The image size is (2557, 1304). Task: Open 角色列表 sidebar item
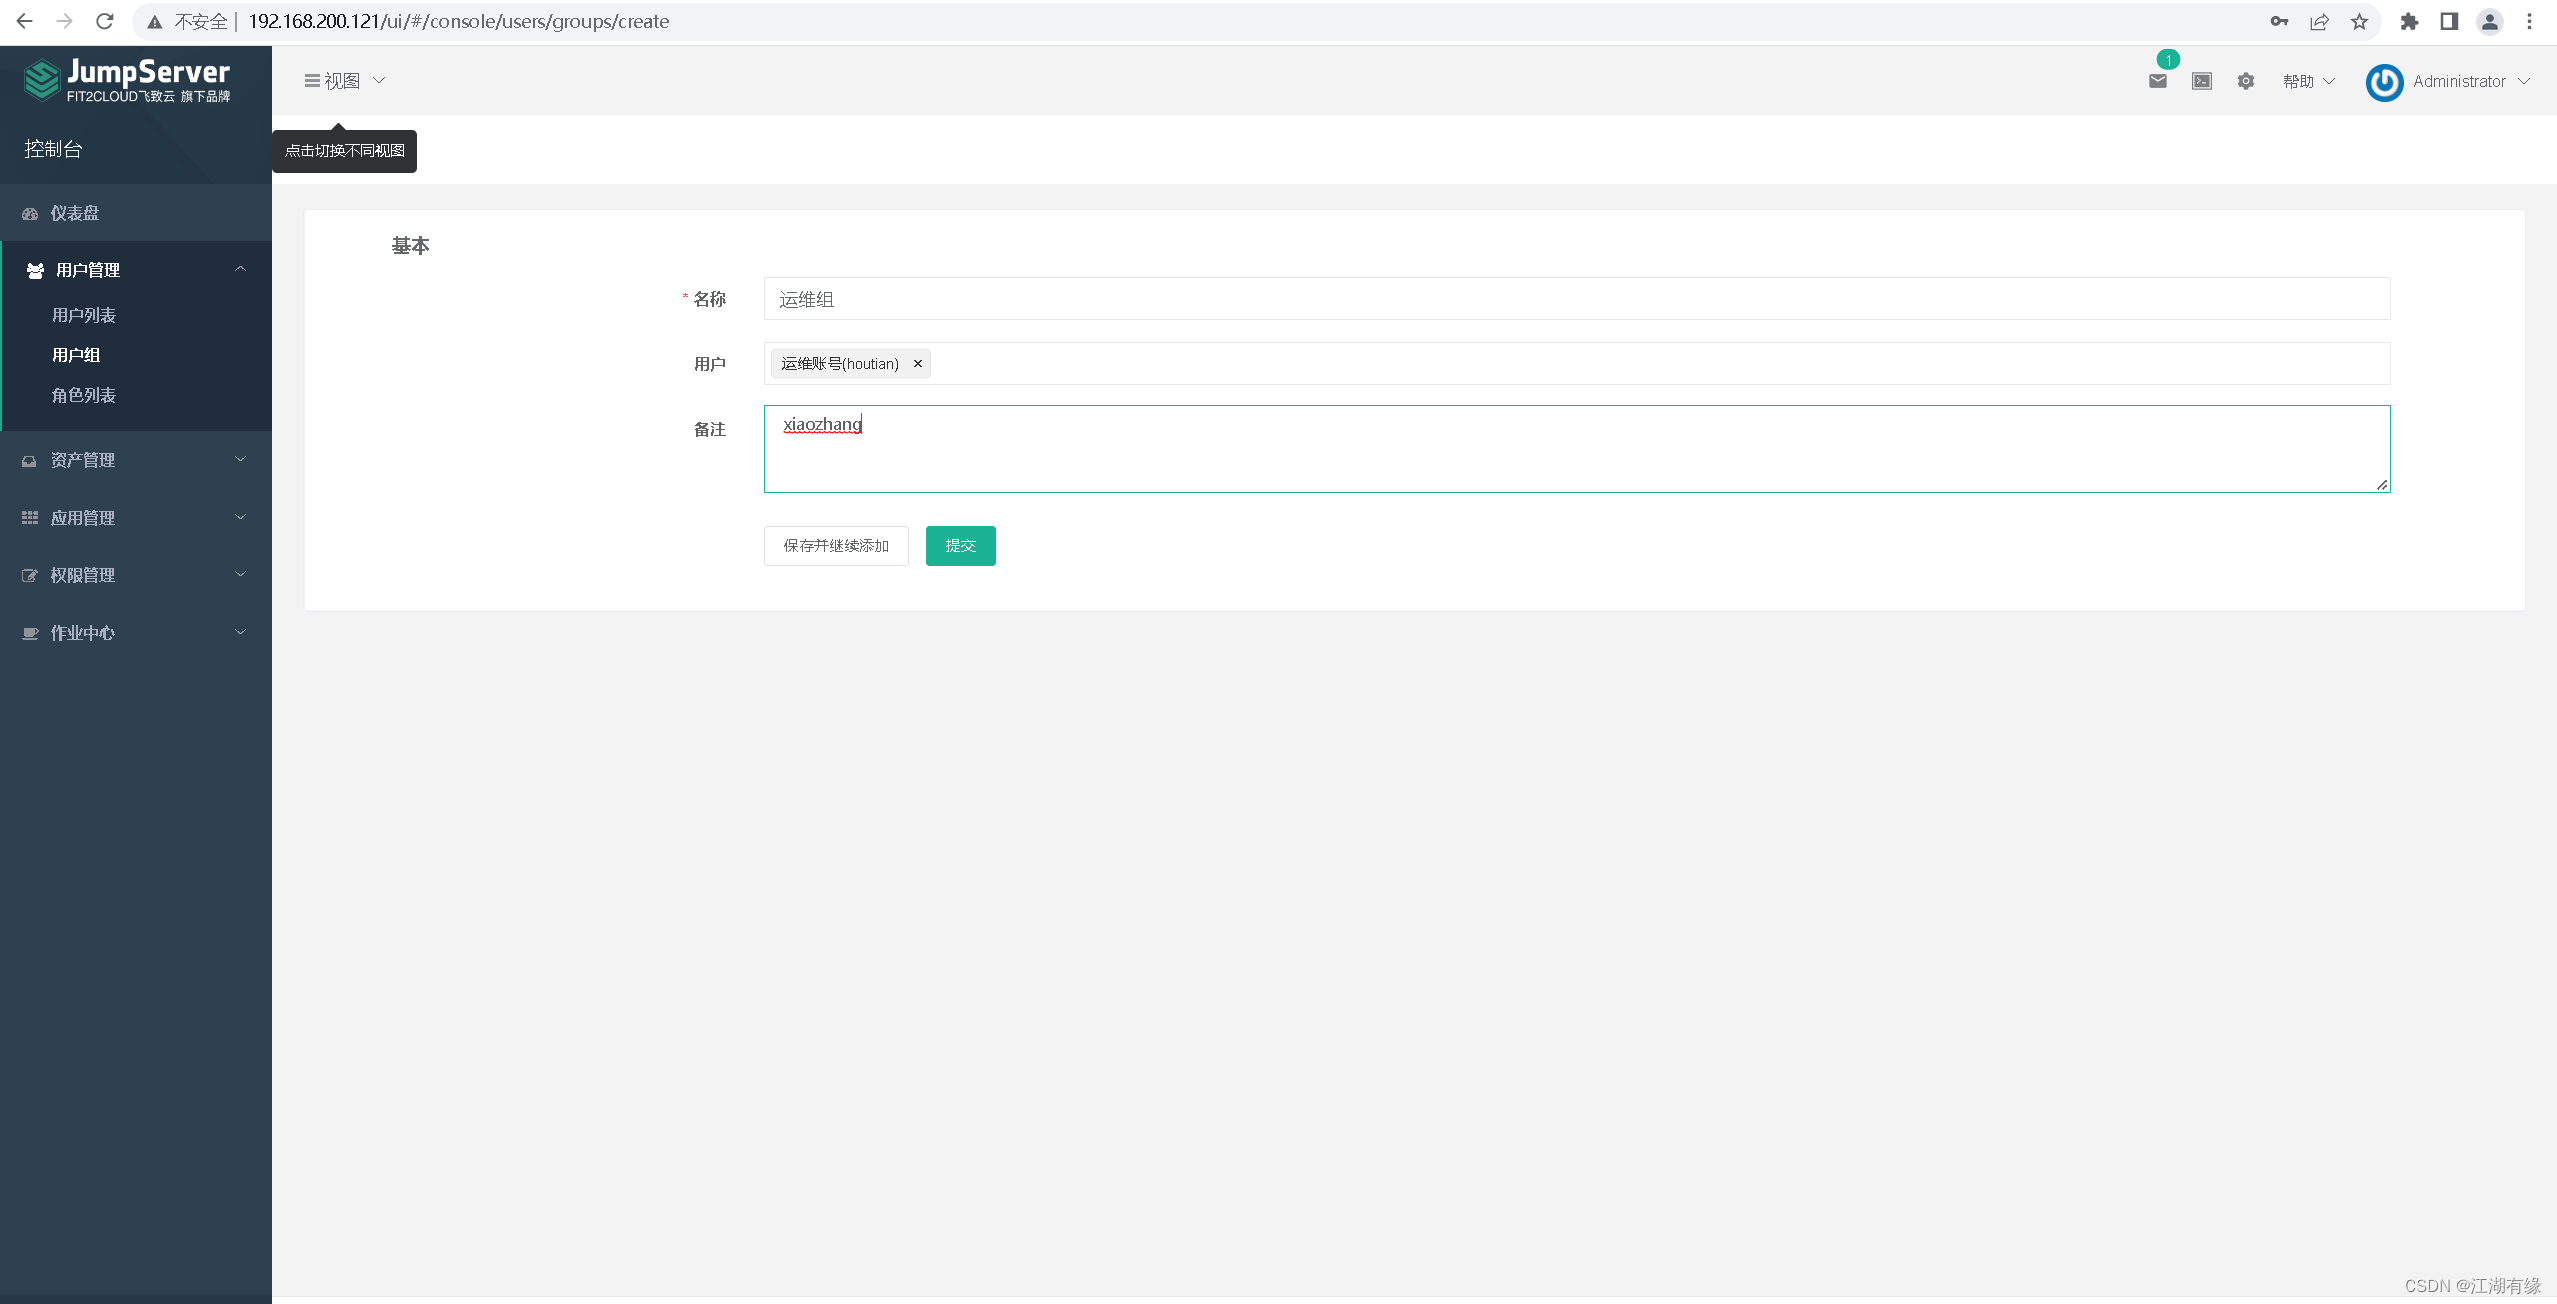(84, 395)
